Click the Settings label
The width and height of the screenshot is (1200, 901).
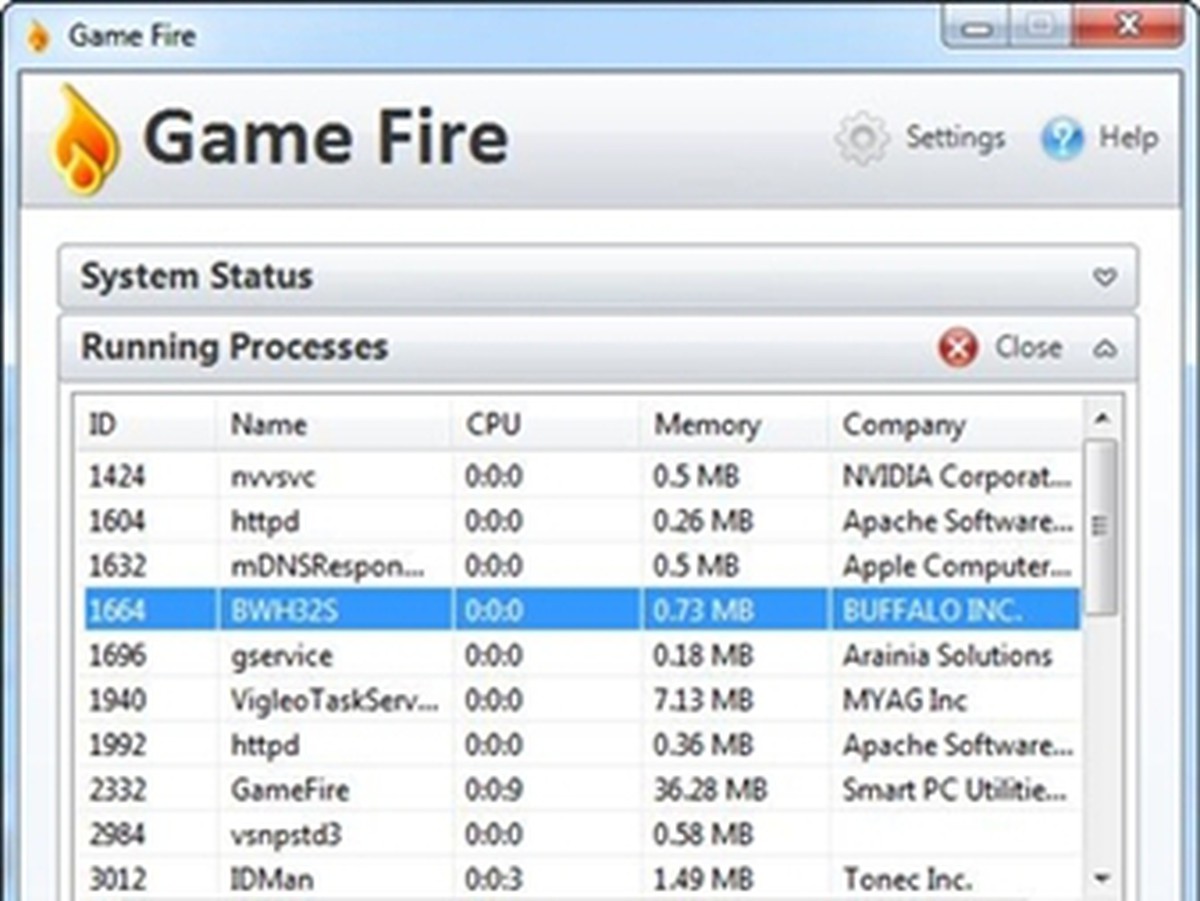tap(955, 138)
